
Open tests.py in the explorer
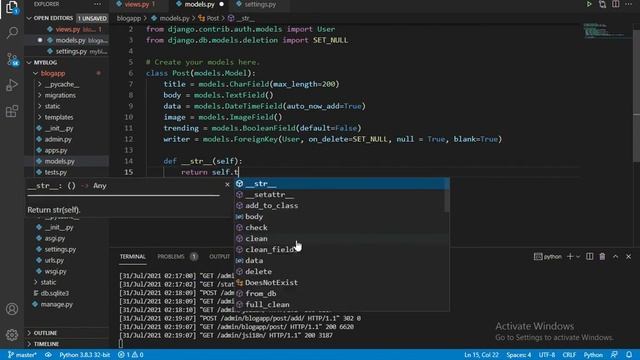(56, 172)
